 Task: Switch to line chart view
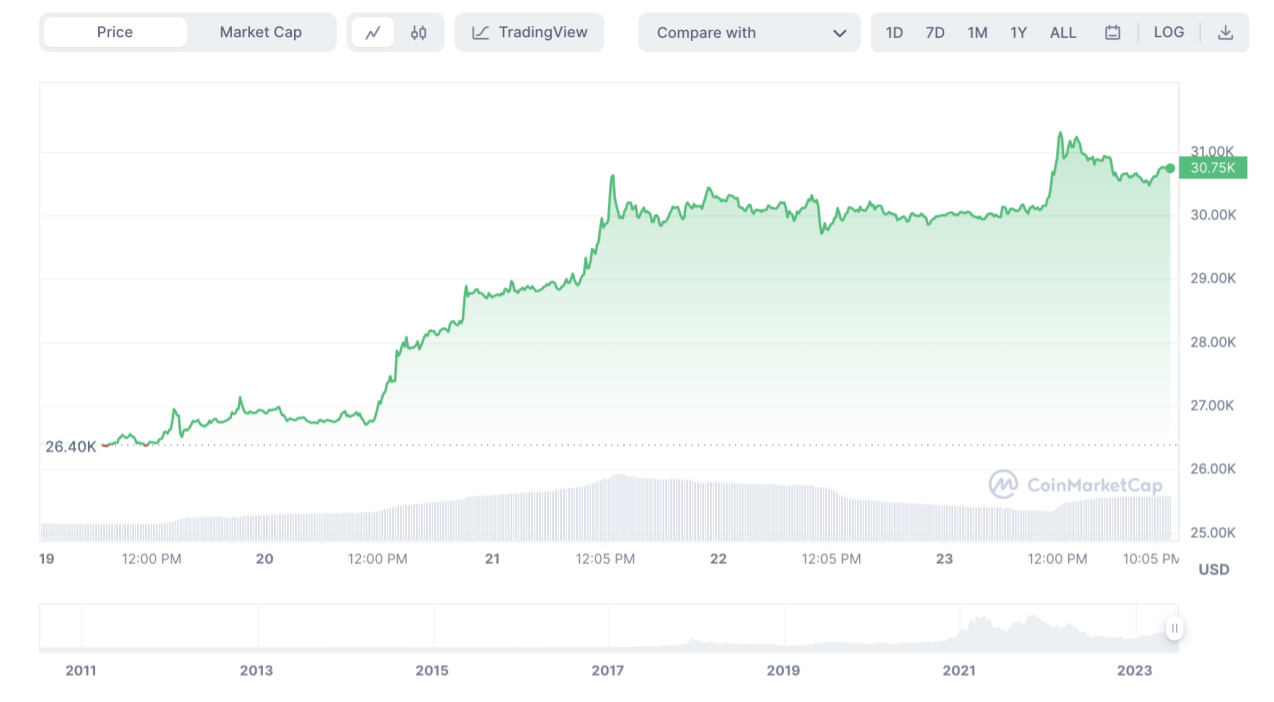click(x=373, y=33)
